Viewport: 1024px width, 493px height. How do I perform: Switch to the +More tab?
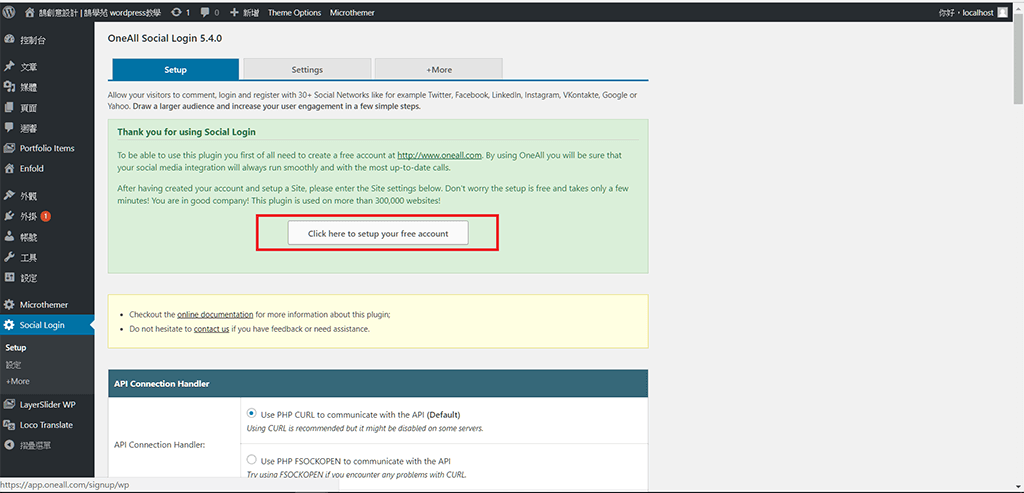(439, 70)
